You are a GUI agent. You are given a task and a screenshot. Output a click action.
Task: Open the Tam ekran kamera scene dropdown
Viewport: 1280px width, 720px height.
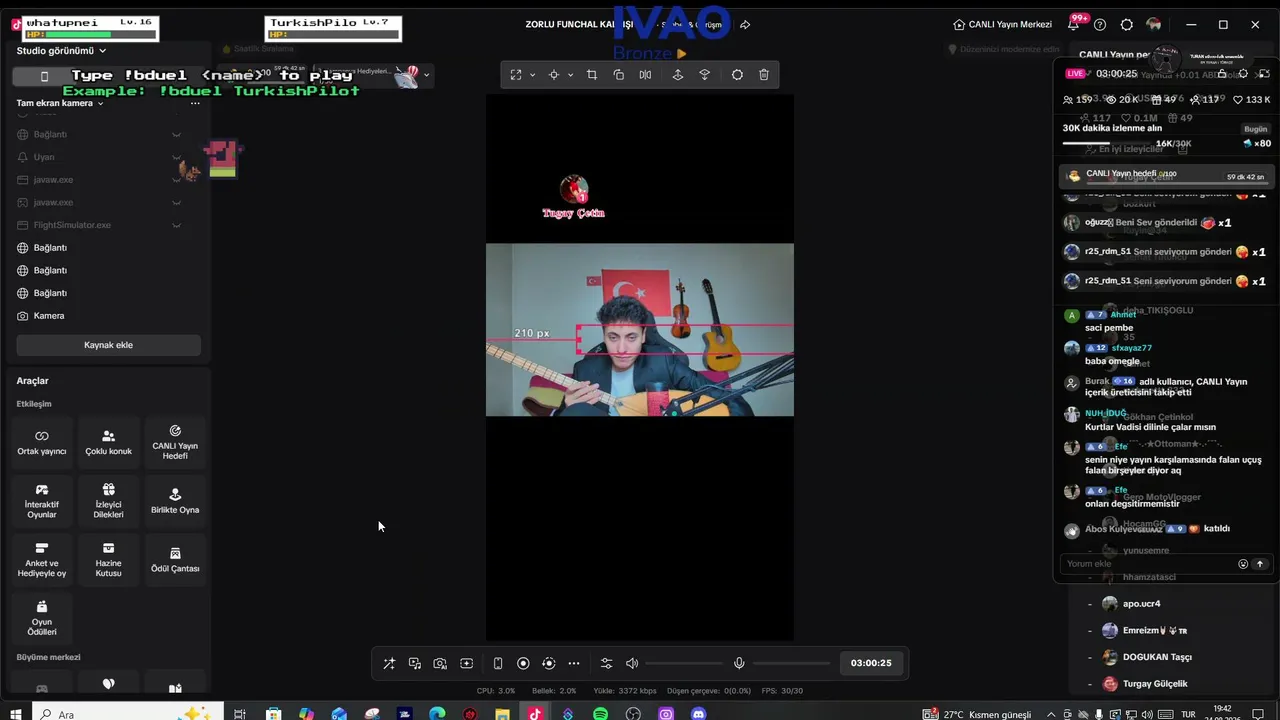[60, 103]
